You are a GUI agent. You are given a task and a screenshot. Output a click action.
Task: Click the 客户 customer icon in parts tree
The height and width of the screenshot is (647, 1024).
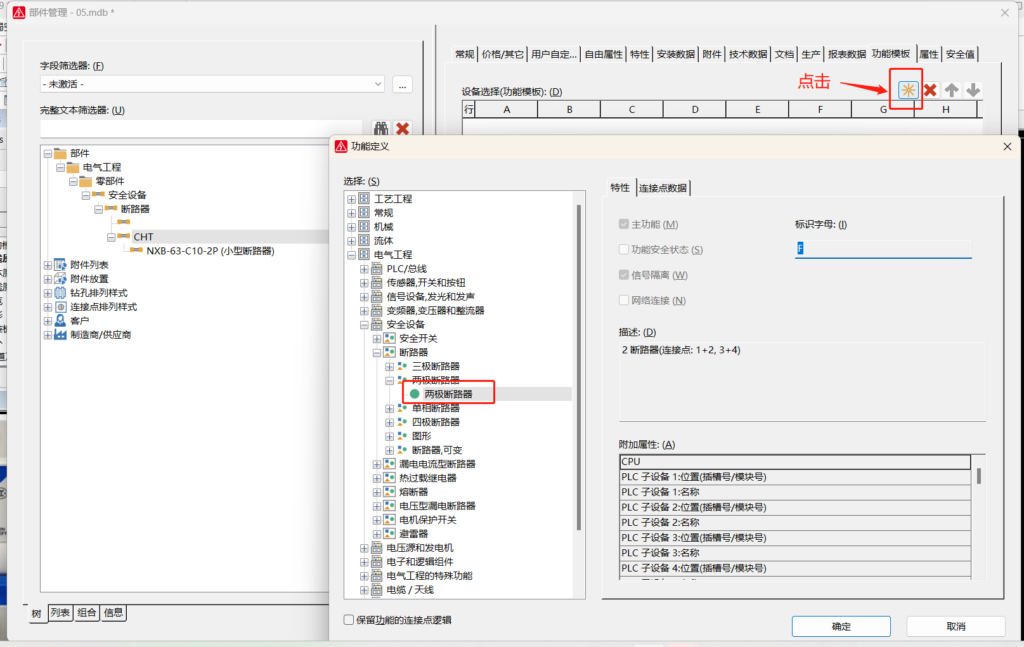pyautogui.click(x=61, y=321)
